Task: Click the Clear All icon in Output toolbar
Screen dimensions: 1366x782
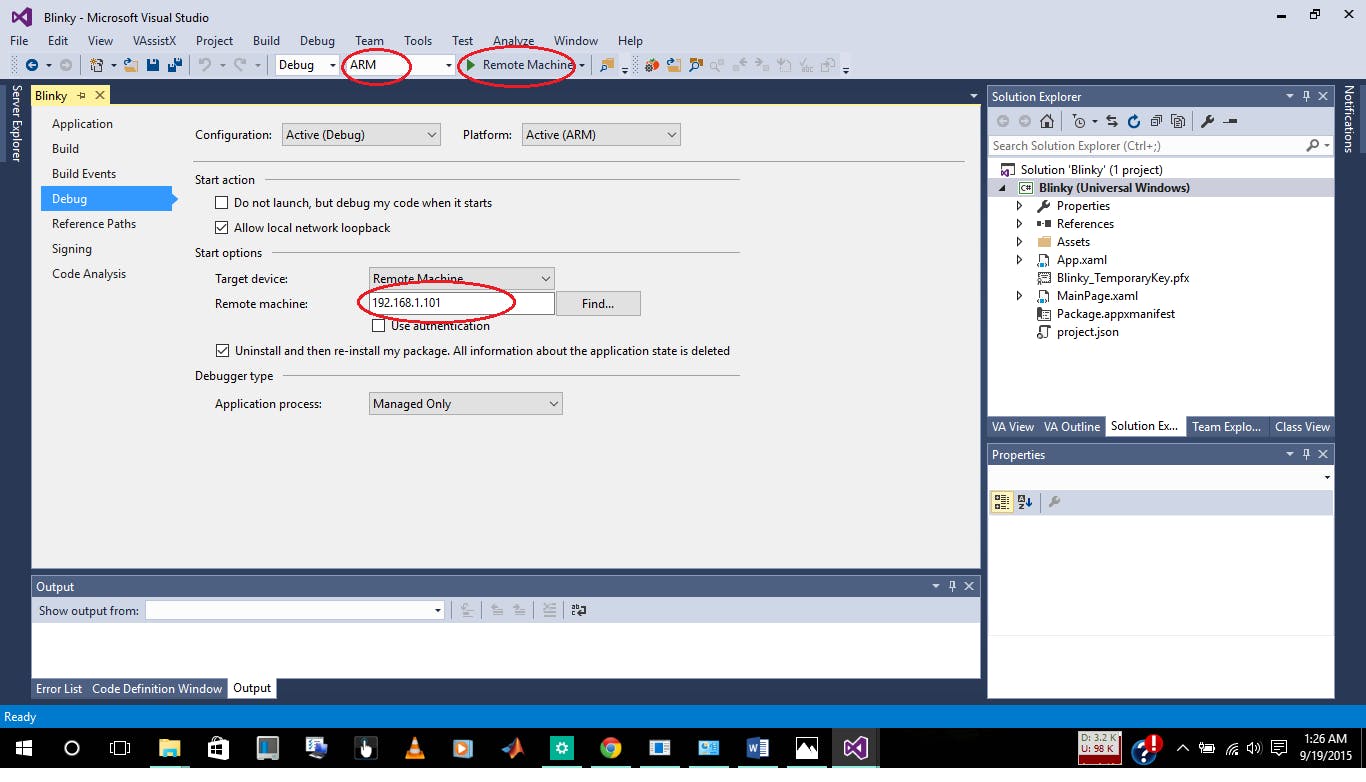Action: 549,610
